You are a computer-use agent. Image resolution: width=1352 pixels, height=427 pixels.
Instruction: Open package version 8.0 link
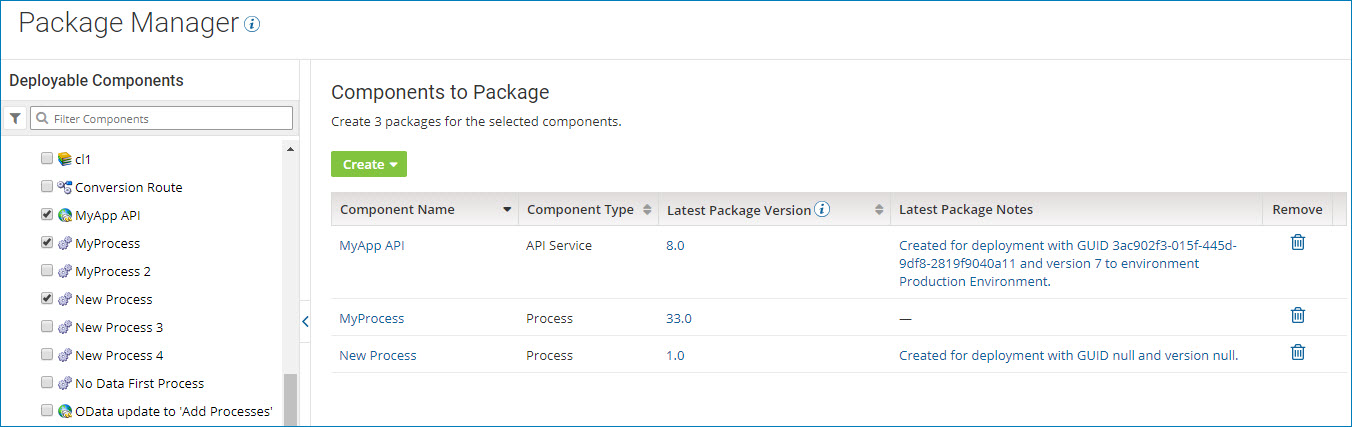point(675,245)
